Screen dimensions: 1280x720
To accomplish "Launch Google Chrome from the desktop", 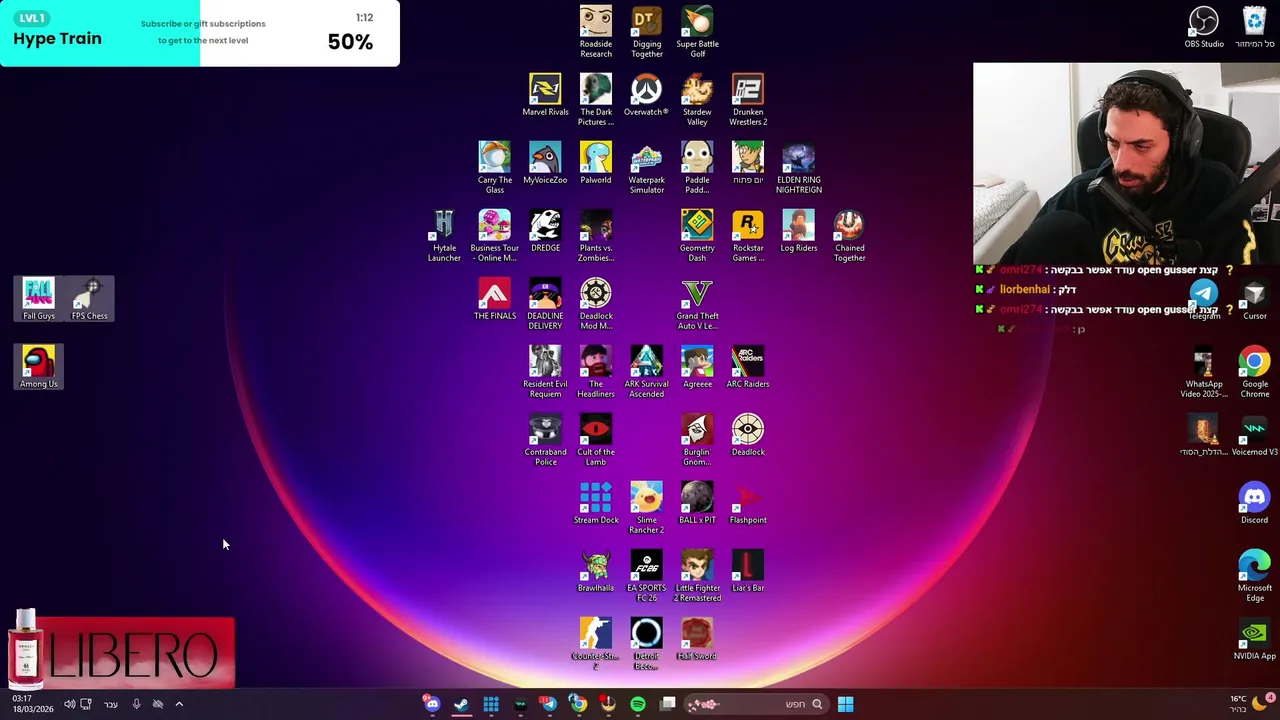I will point(1254,372).
